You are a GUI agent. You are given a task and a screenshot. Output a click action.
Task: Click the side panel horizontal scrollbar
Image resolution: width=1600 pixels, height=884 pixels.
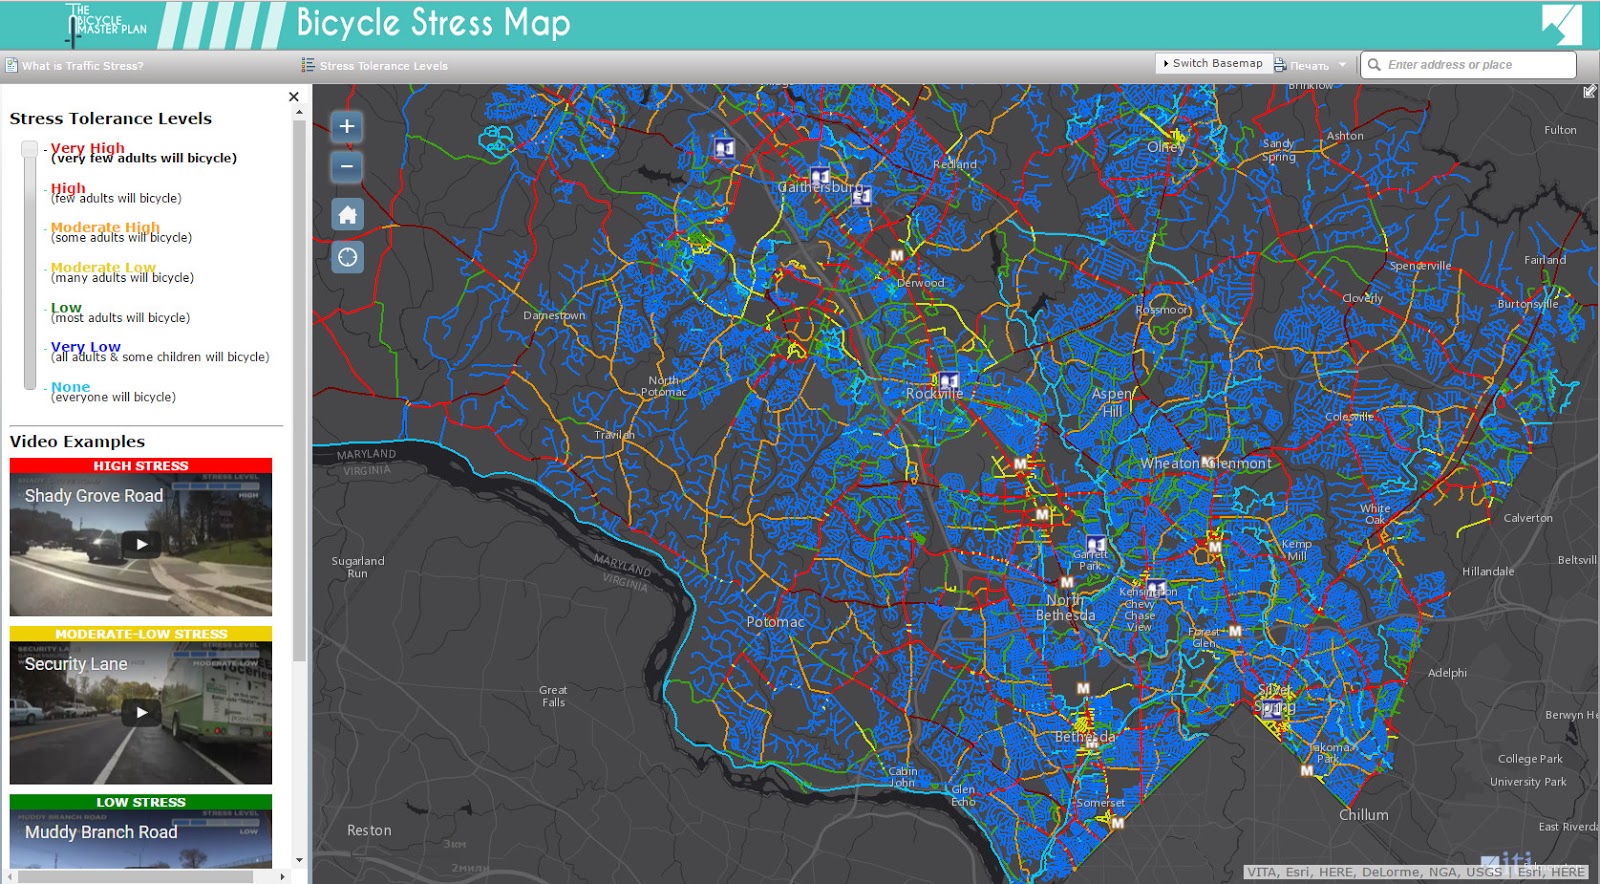(135, 877)
